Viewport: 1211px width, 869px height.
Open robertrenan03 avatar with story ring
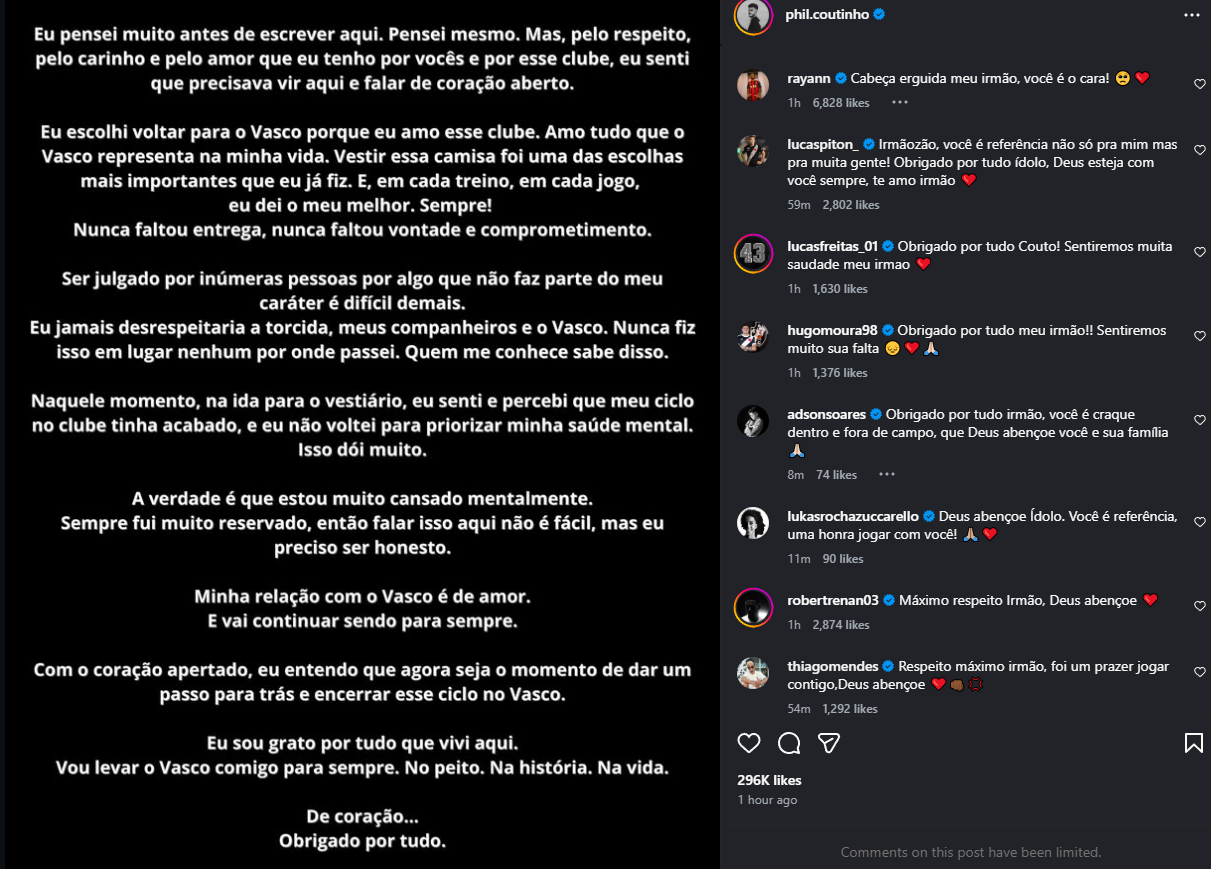pos(753,607)
